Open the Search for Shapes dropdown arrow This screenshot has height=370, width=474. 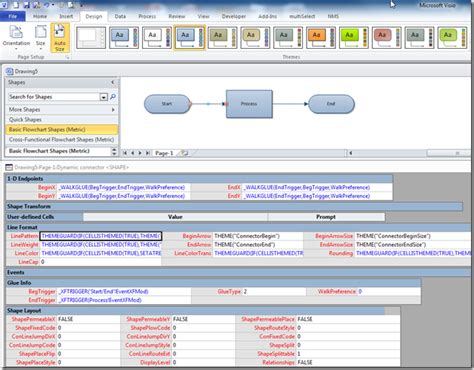pyautogui.click(x=104, y=97)
